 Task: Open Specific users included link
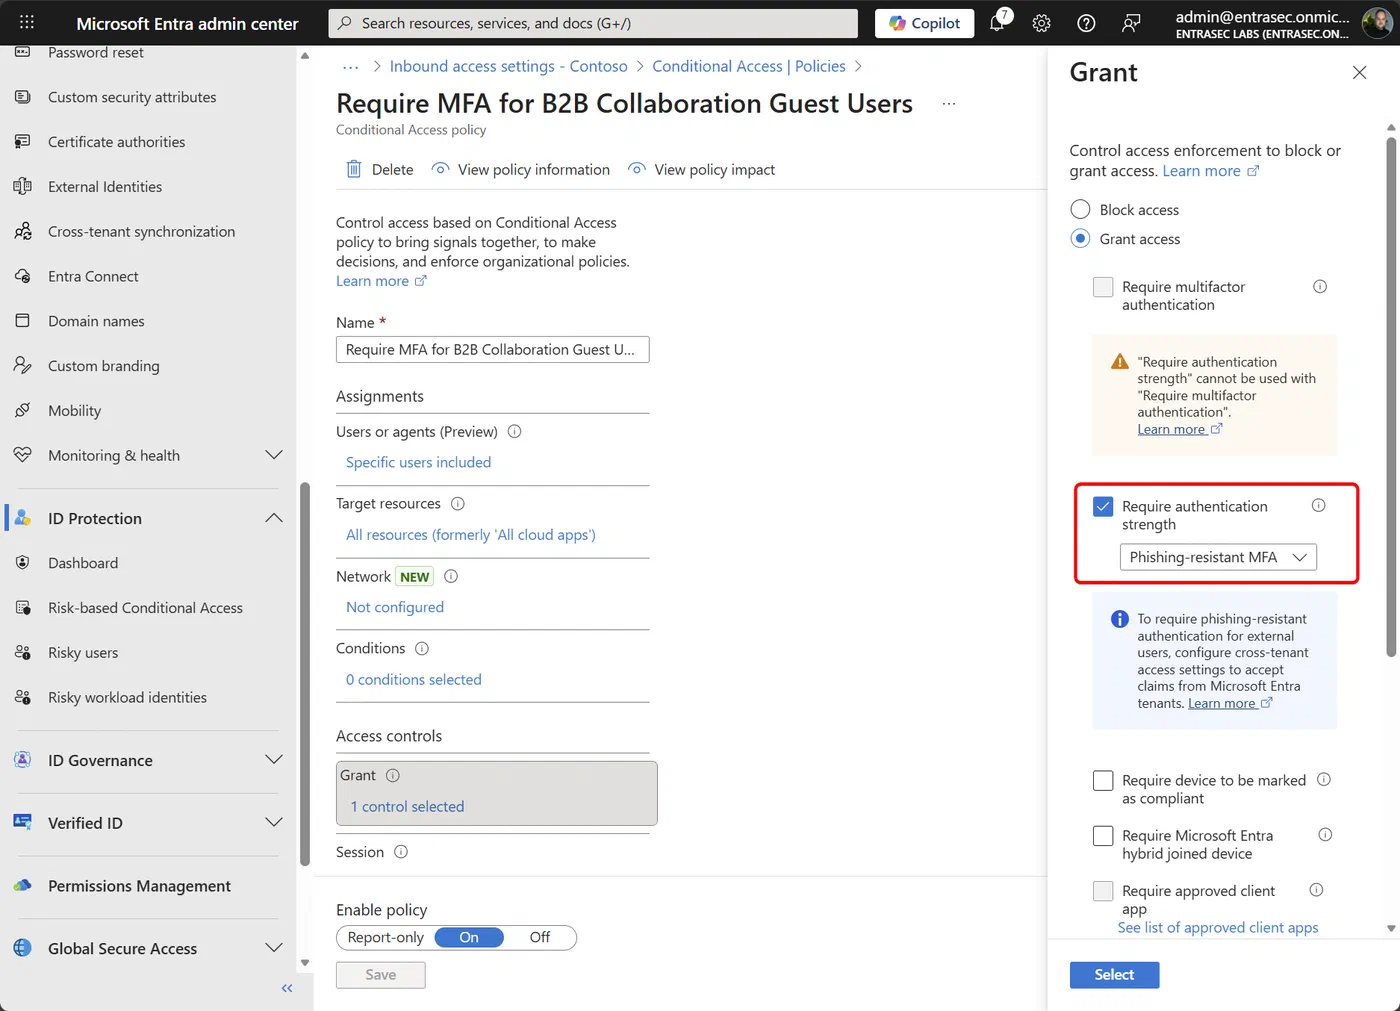pos(418,462)
